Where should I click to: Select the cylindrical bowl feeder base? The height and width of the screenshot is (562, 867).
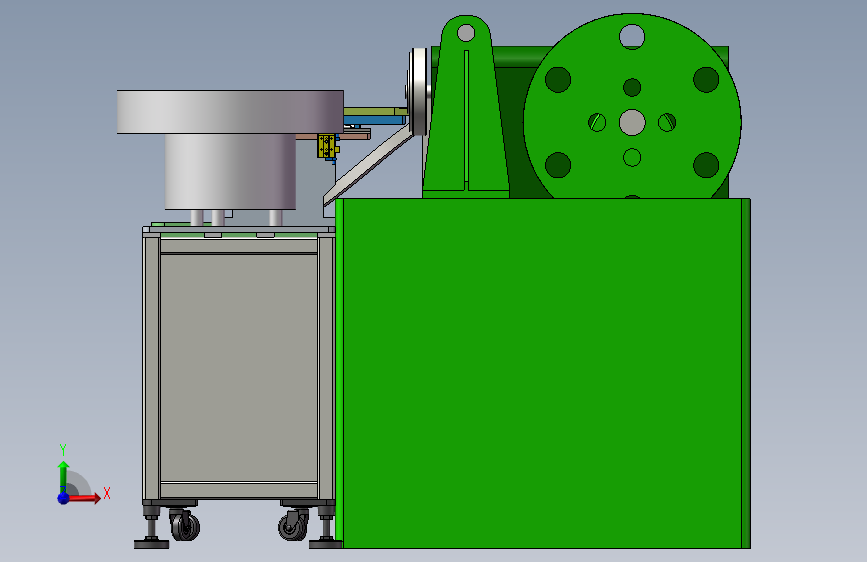pyautogui.click(x=230, y=171)
